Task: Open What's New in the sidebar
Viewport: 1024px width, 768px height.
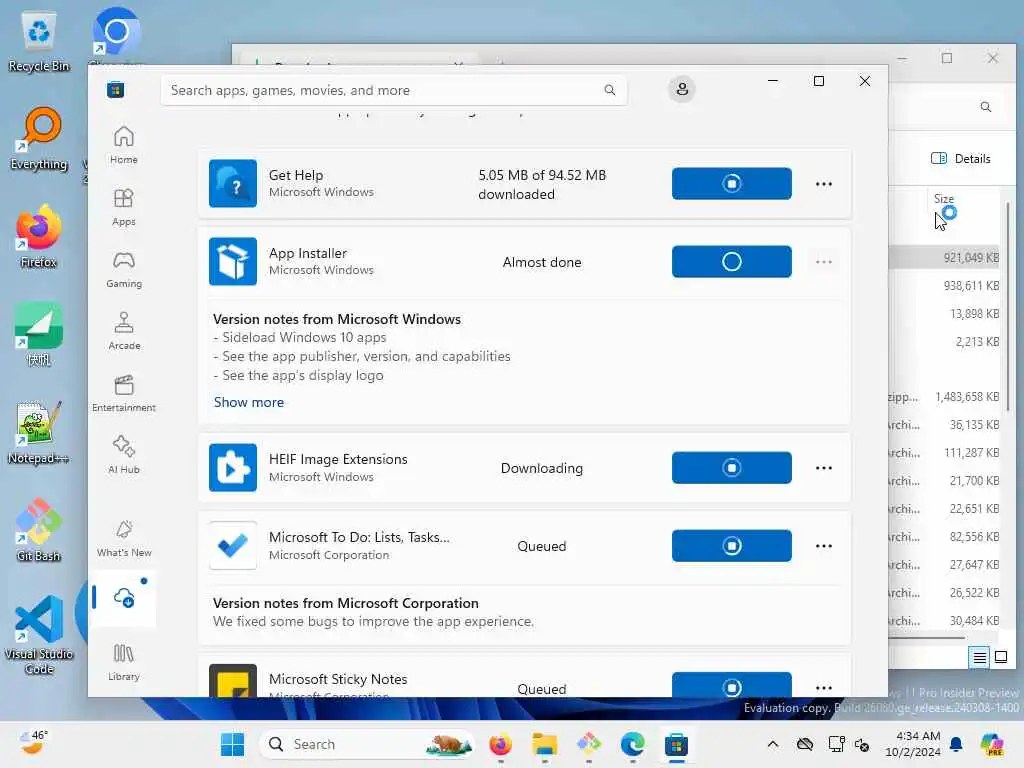Action: click(x=123, y=538)
